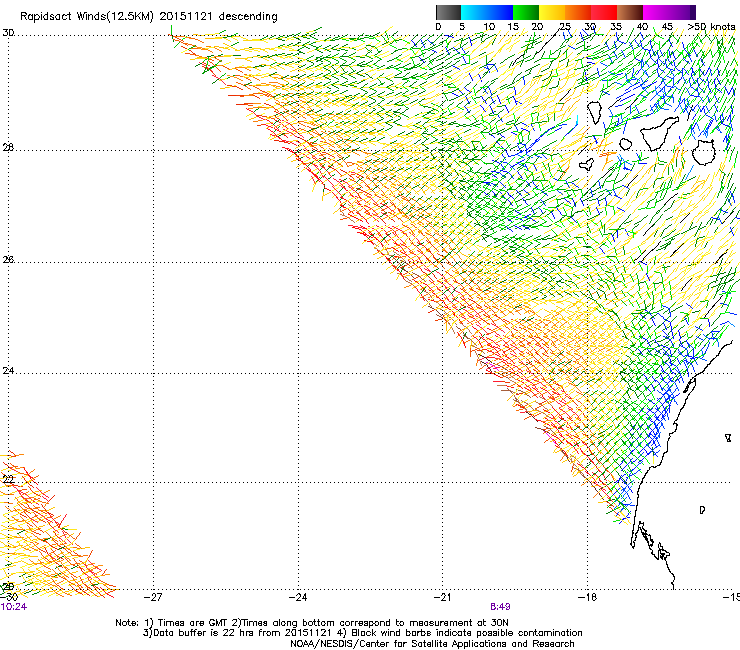
Task: Click the small La Gomera island outline
Action: (x=625, y=144)
